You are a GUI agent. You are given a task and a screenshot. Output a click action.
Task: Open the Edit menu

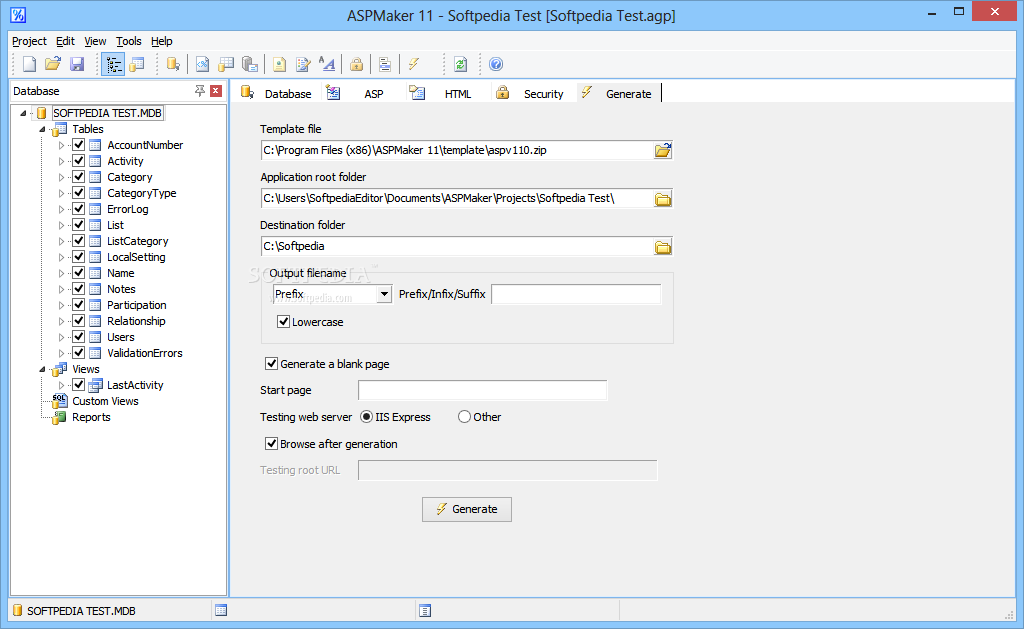click(65, 41)
